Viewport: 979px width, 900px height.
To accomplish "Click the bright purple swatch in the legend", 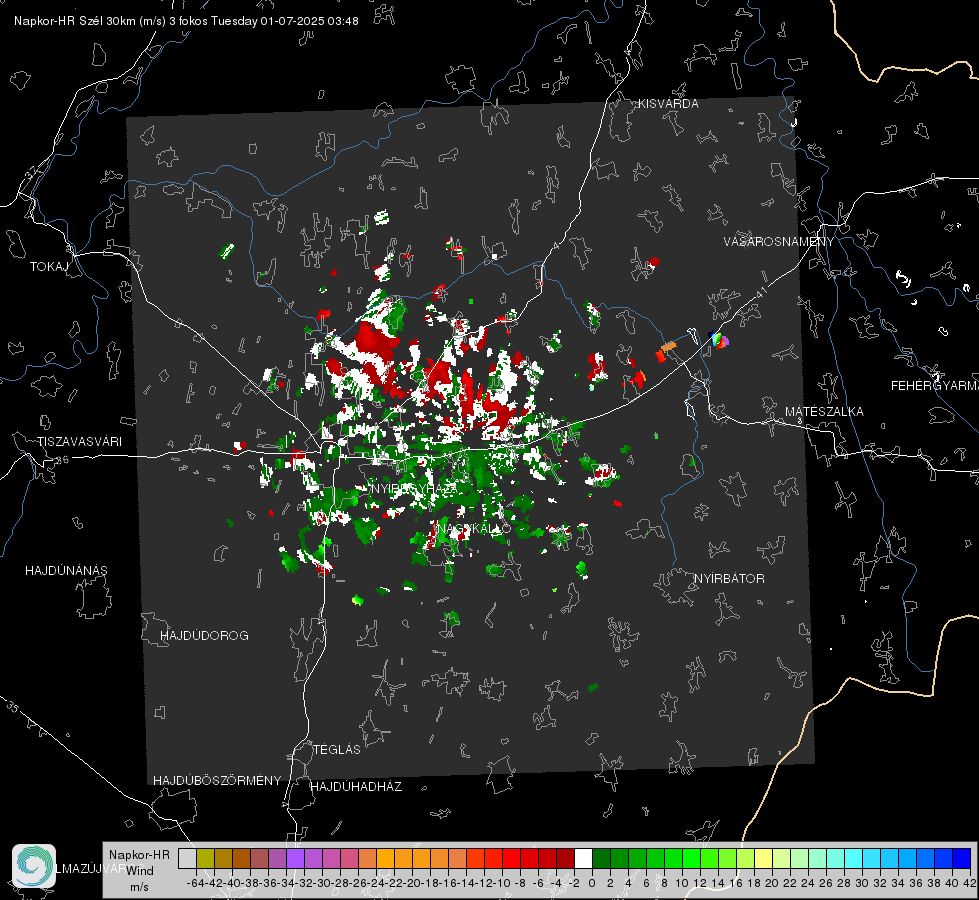I will 295,858.
